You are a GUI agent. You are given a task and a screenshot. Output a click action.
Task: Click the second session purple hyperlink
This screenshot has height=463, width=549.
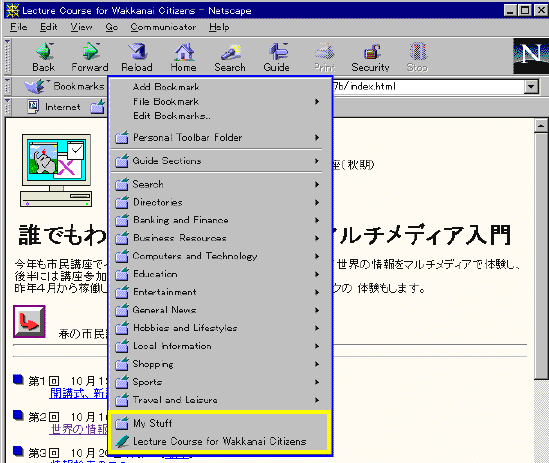pyautogui.click(x=78, y=429)
